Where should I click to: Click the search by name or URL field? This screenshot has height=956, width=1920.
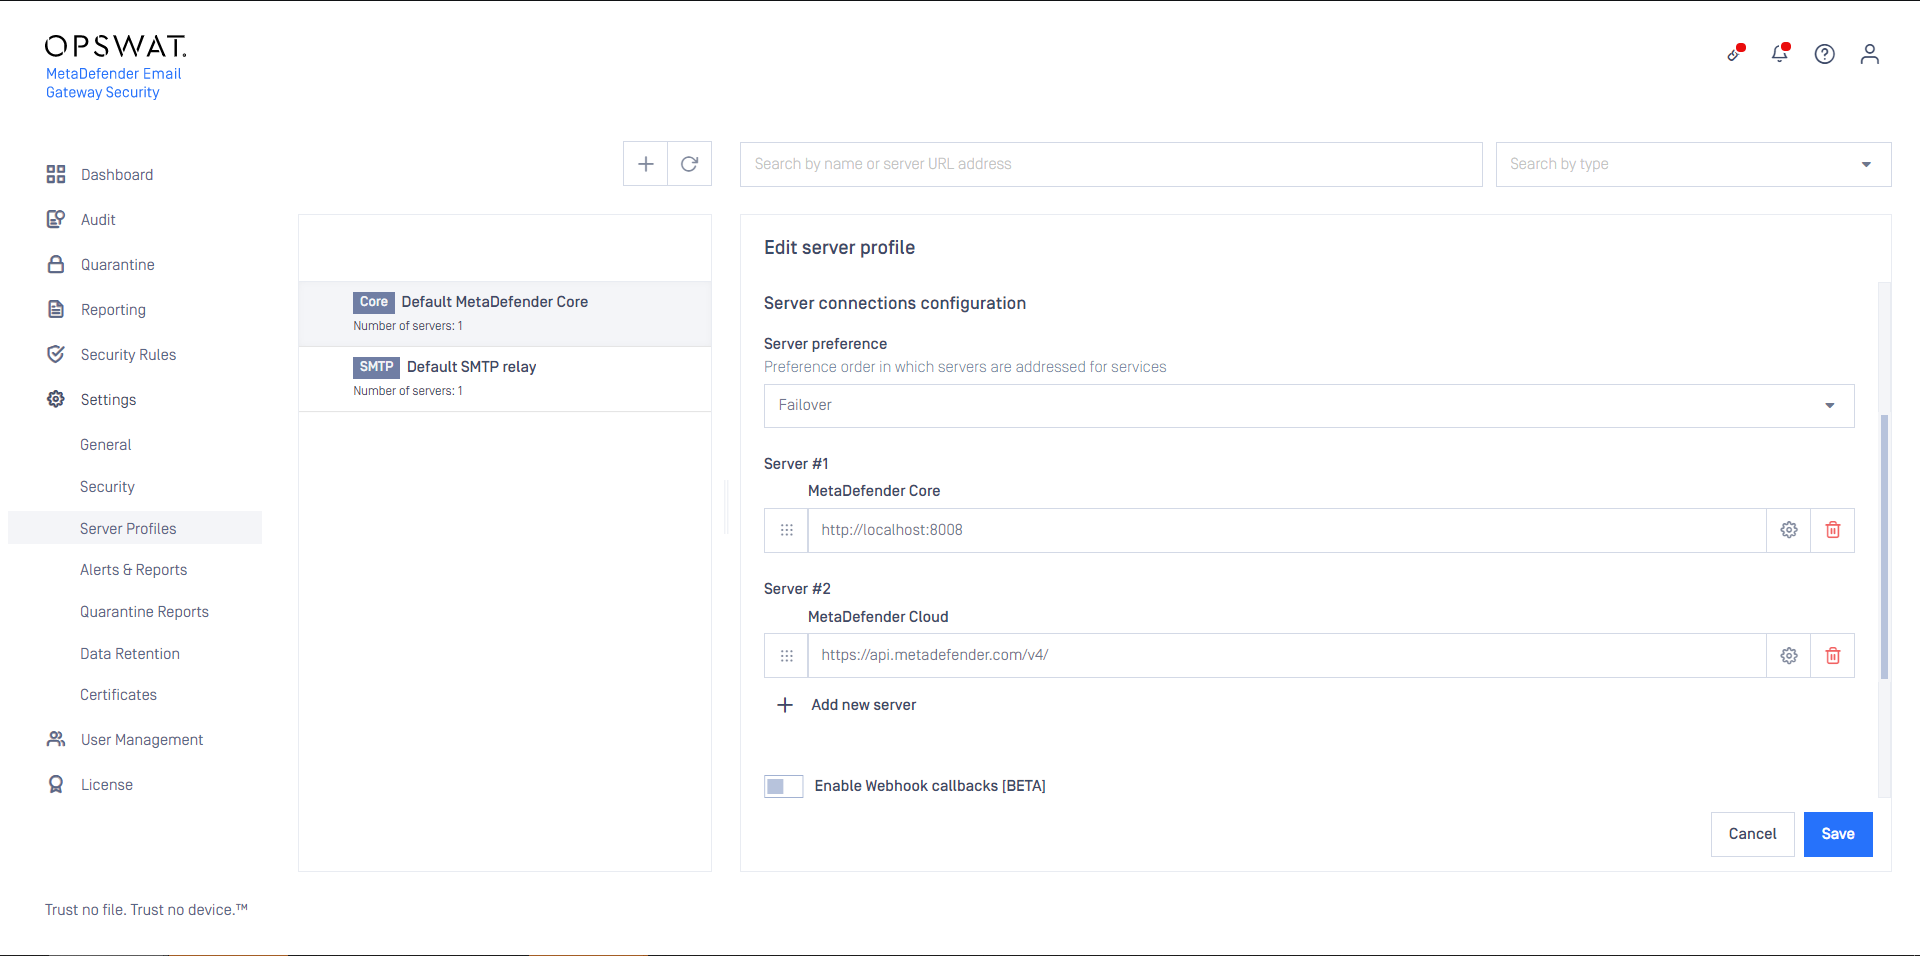point(1111,164)
